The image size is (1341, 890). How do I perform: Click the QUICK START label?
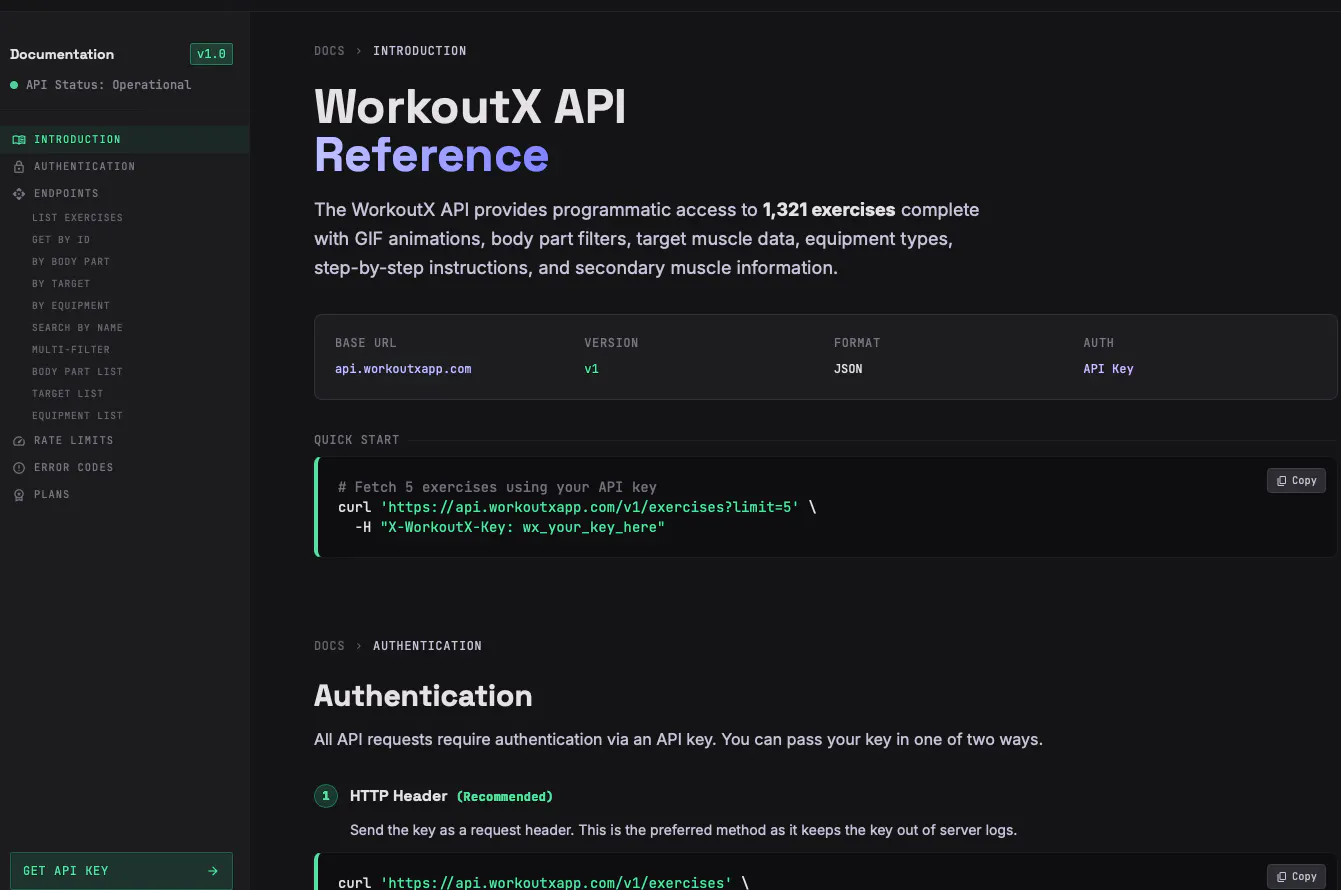click(x=356, y=440)
